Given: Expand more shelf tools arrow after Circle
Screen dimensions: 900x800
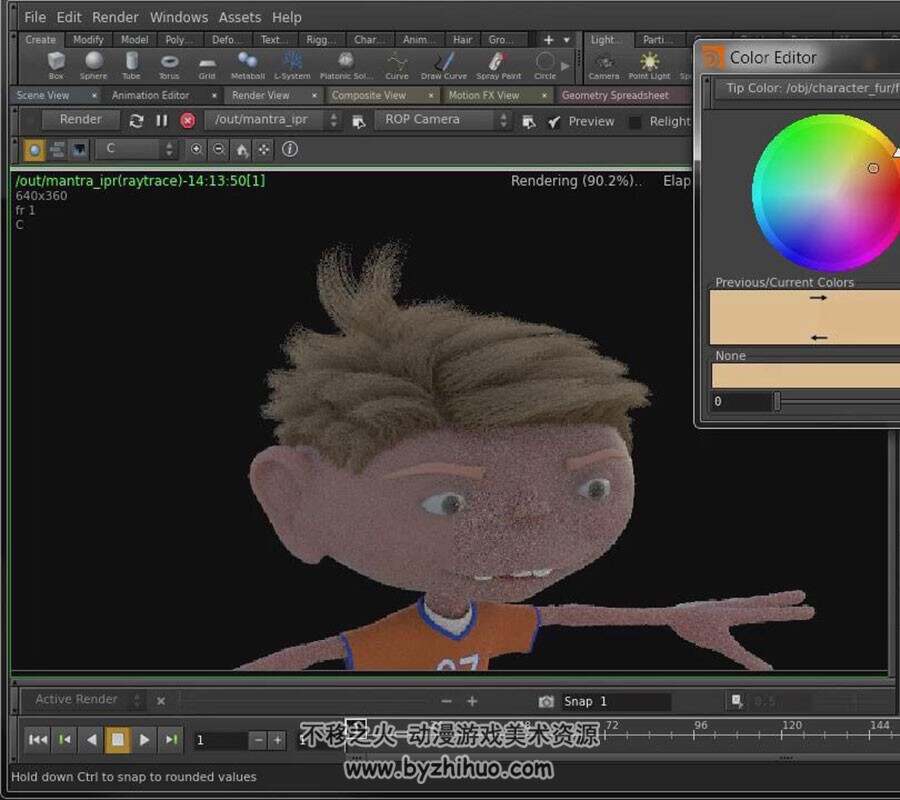Looking at the screenshot, I should 565,66.
